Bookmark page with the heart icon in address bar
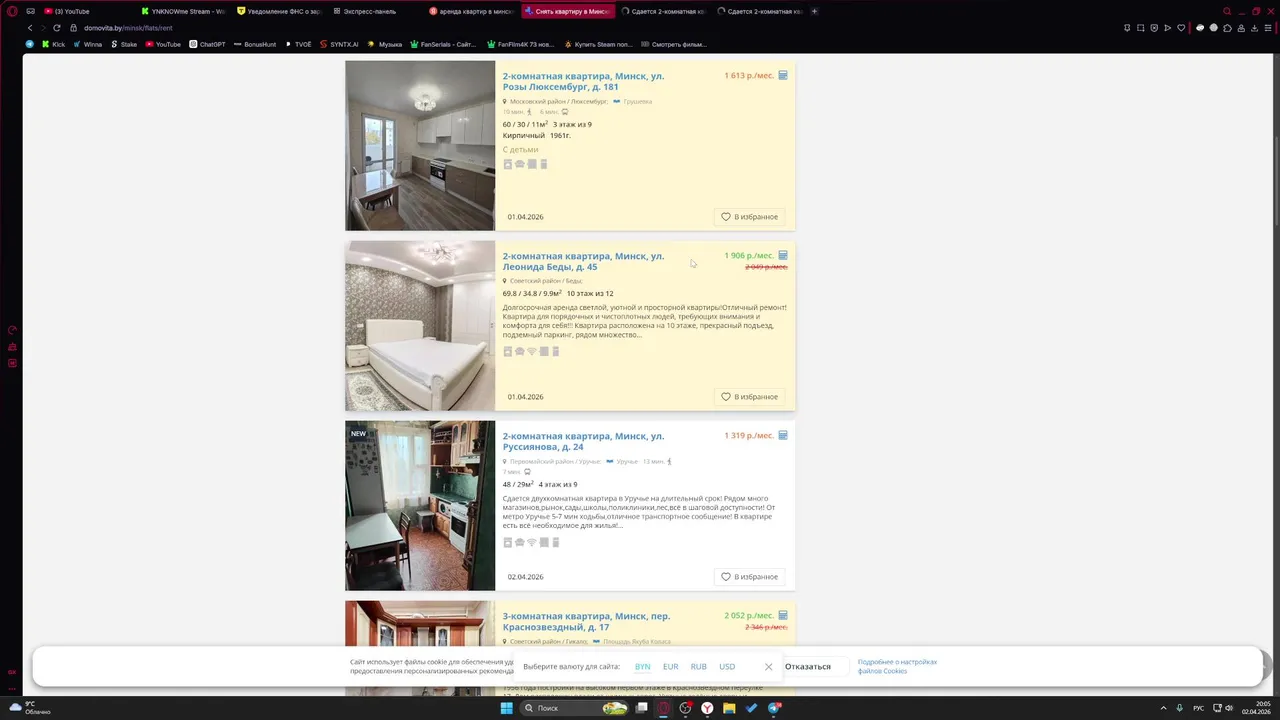Viewport: 1280px width, 720px height. (x=1181, y=28)
